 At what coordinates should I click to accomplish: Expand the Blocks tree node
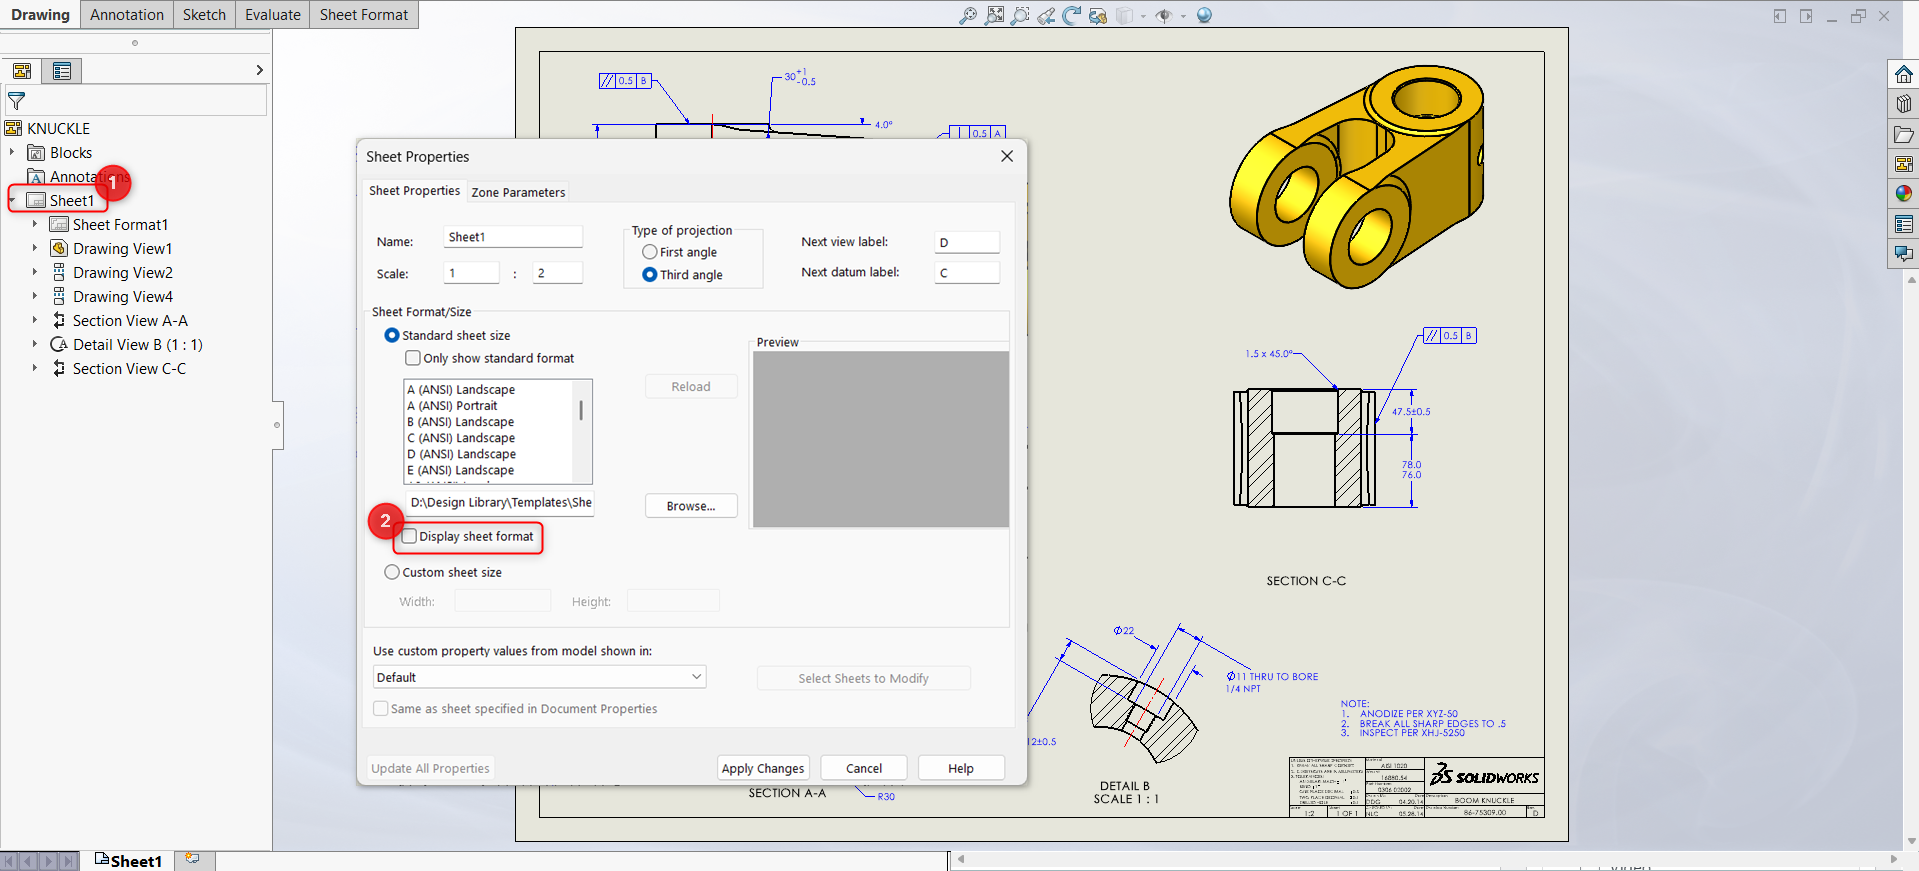pos(12,153)
